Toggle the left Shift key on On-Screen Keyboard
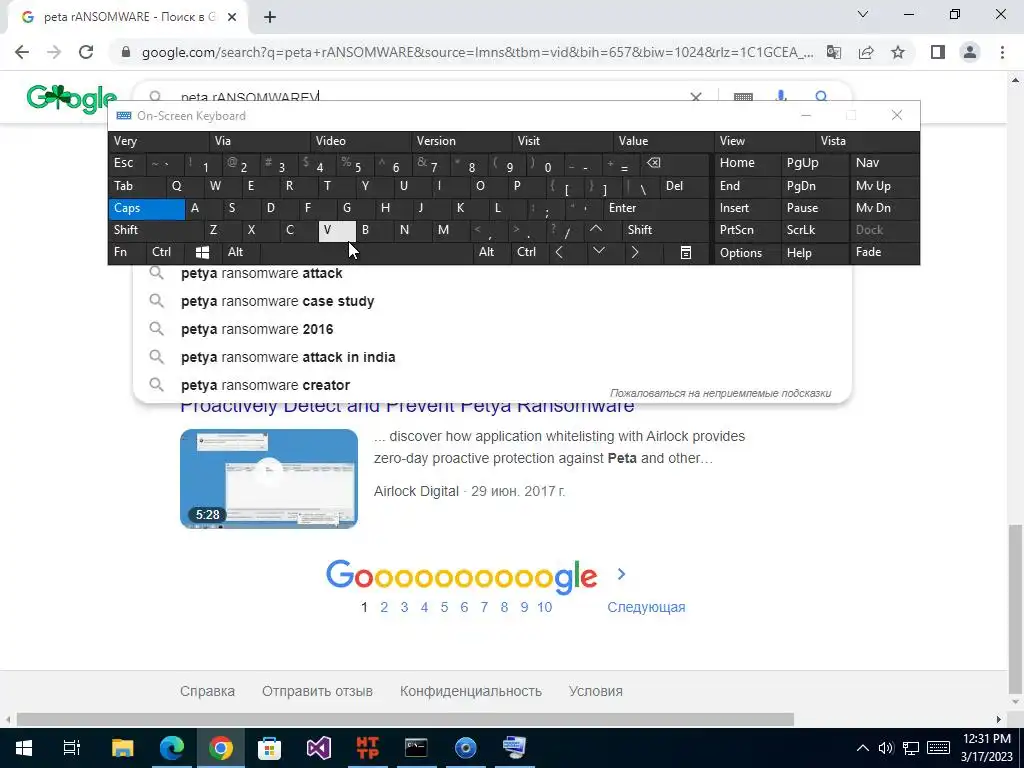Image resolution: width=1024 pixels, height=768 pixels. click(155, 230)
